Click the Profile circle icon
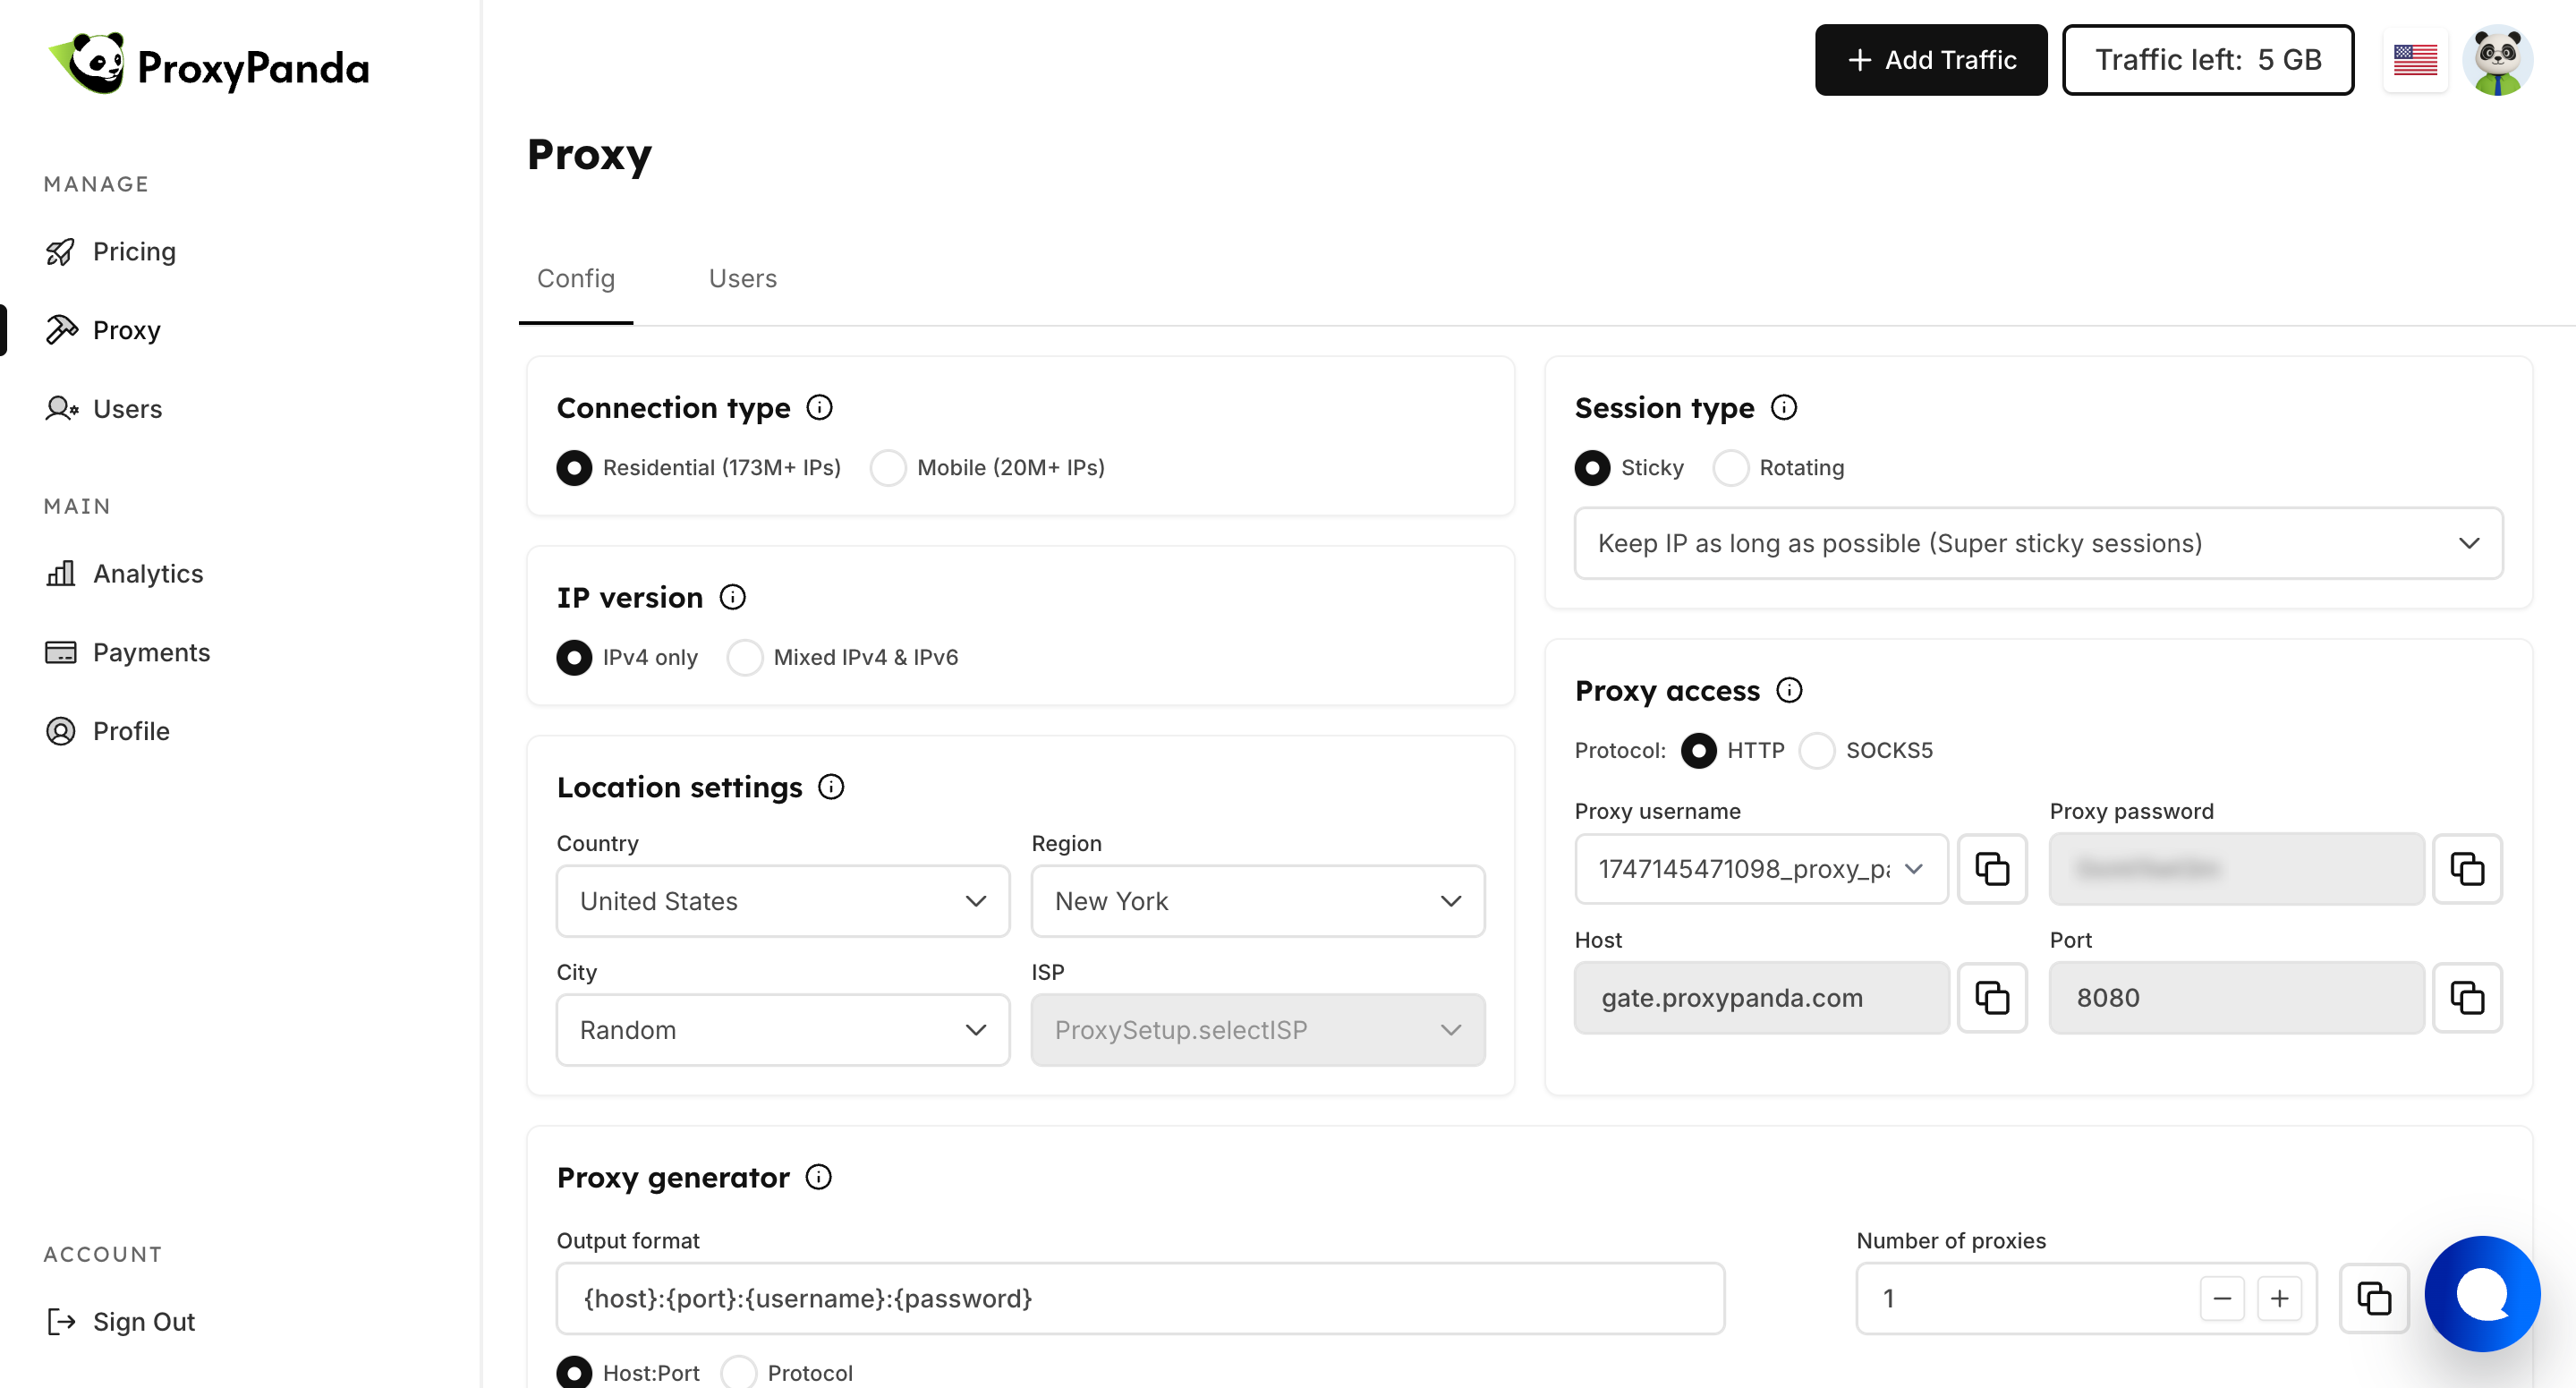Viewport: 2576px width, 1388px height. coord(61,731)
